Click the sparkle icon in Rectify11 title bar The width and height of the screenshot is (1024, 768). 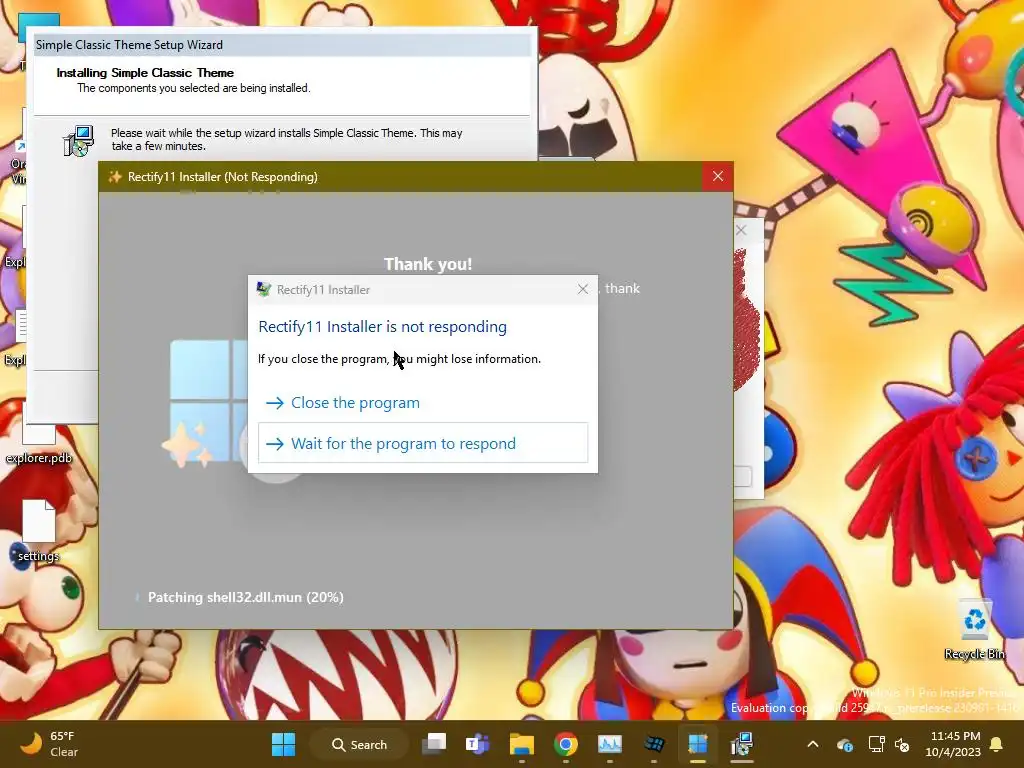tap(115, 176)
